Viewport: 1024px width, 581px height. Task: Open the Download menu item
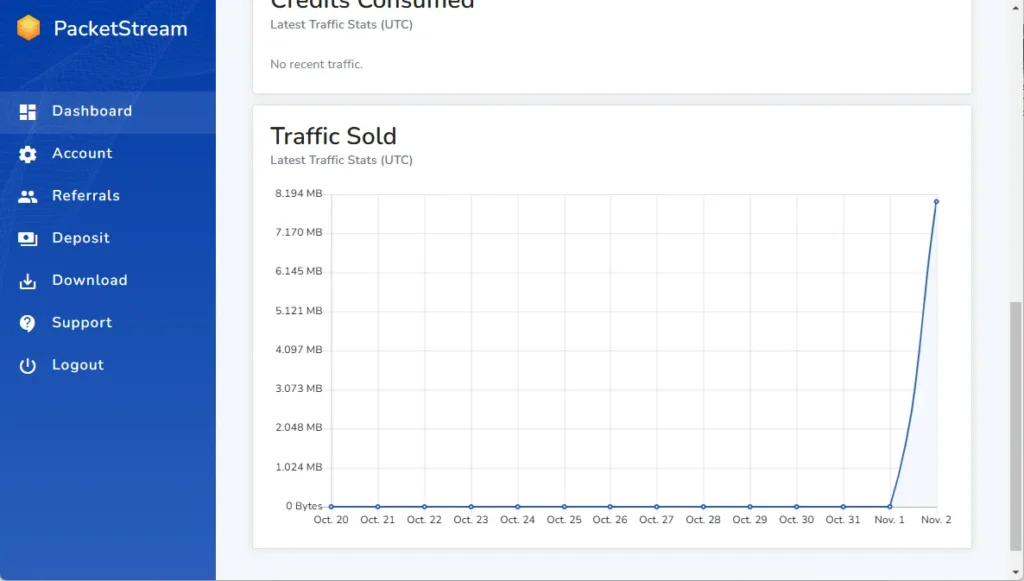pyautogui.click(x=108, y=281)
